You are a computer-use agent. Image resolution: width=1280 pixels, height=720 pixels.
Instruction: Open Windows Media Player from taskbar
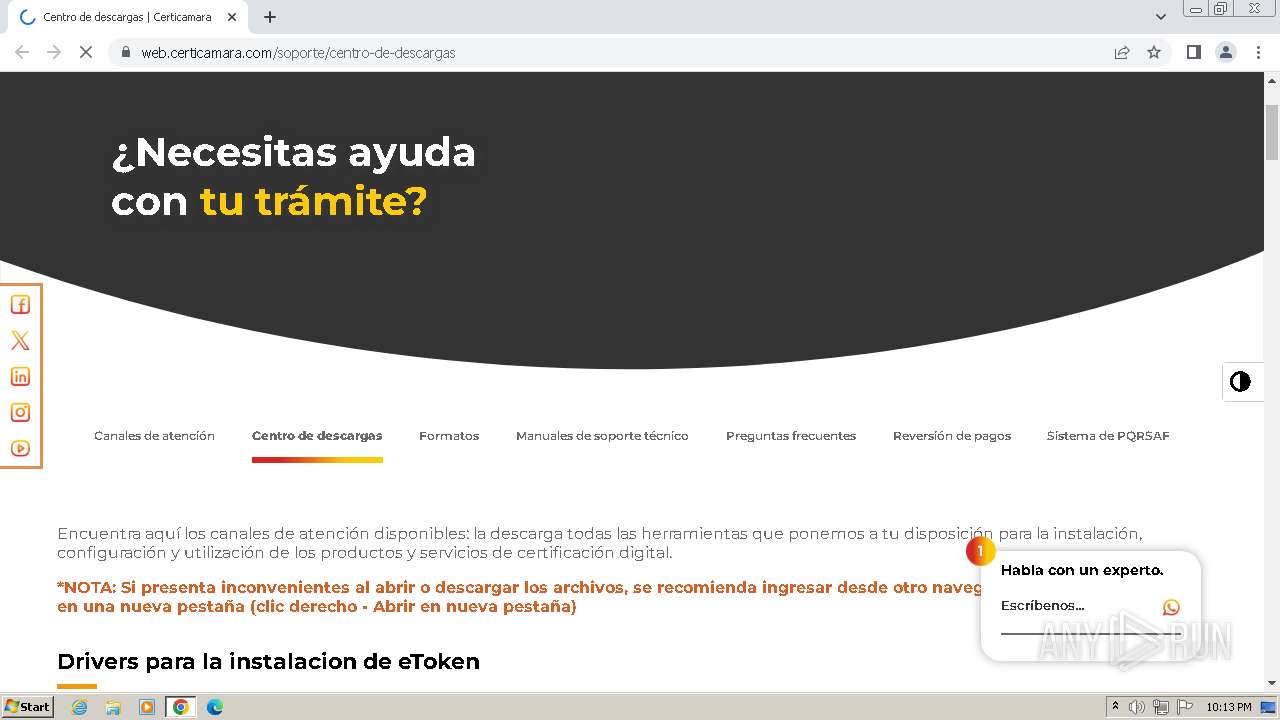click(x=147, y=707)
